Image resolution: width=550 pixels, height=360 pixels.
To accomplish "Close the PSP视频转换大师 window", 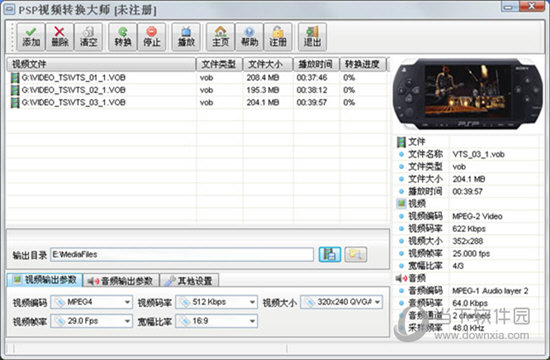I will (x=532, y=6).
